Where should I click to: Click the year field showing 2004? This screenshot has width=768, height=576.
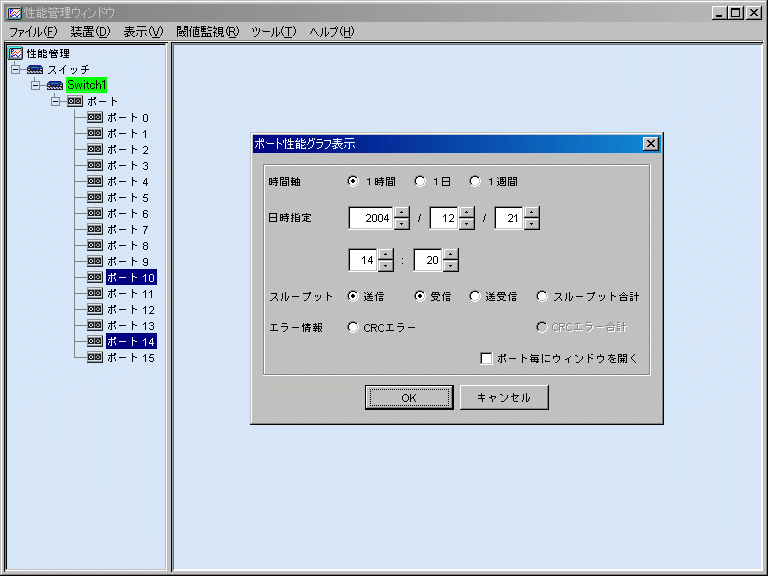click(371, 218)
